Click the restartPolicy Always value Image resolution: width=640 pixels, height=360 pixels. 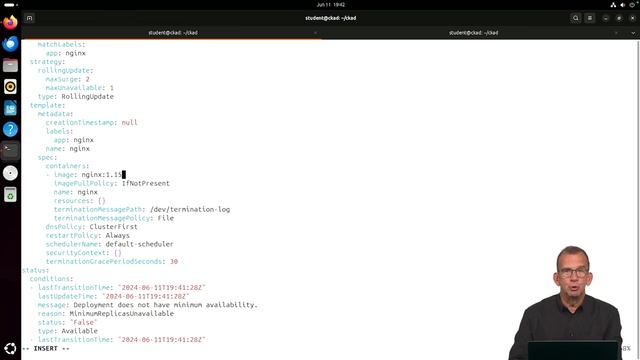coord(117,236)
